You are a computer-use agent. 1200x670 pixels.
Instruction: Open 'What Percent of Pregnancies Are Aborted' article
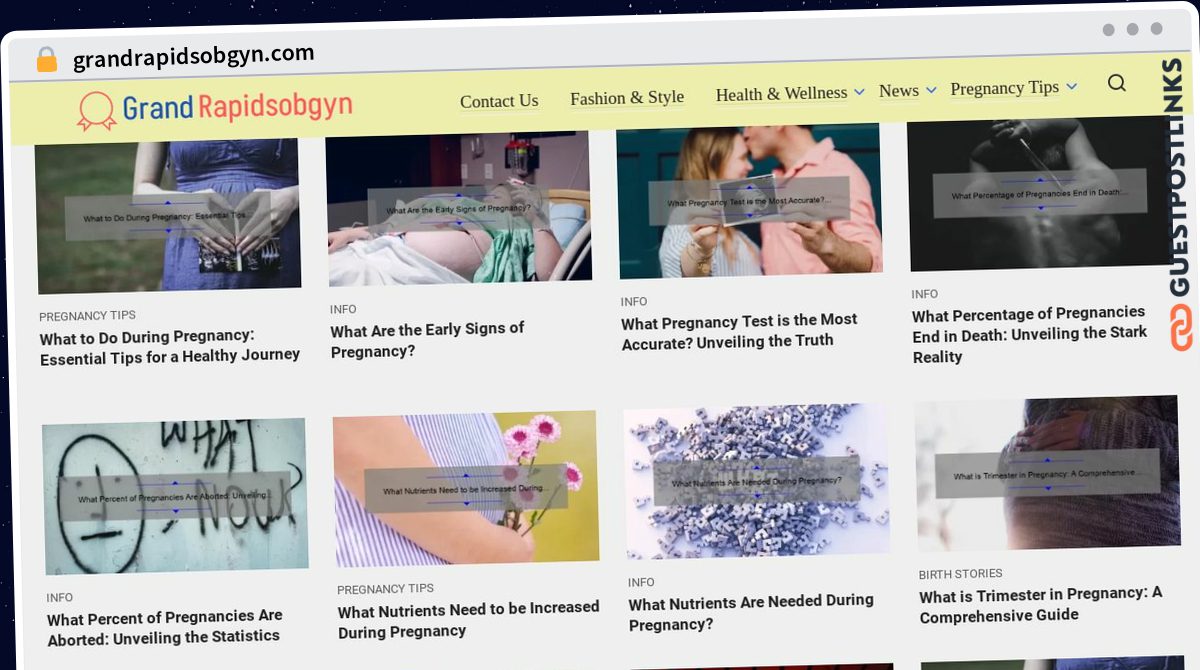[164, 626]
